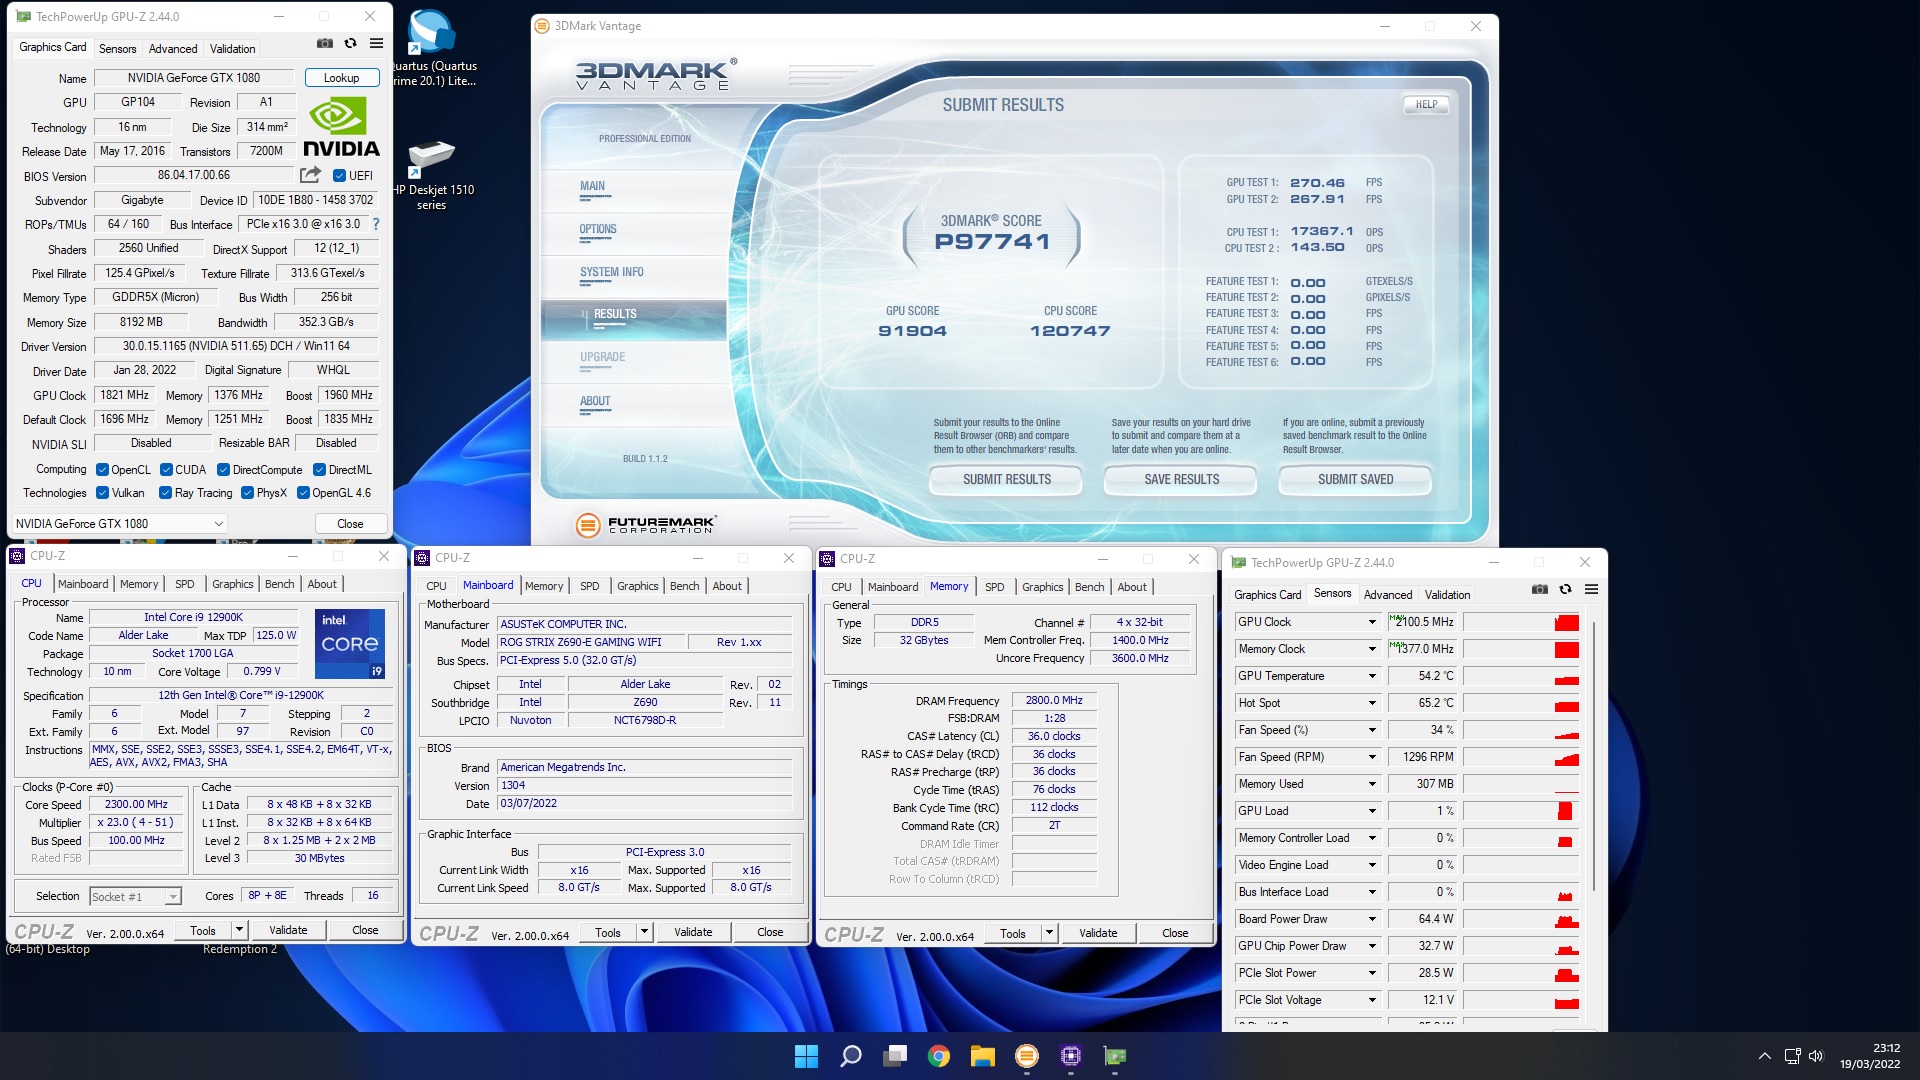The height and width of the screenshot is (1080, 1920).
Task: Switch to 3DMark Vantage taskbar icon
Action: pos(1026,1056)
